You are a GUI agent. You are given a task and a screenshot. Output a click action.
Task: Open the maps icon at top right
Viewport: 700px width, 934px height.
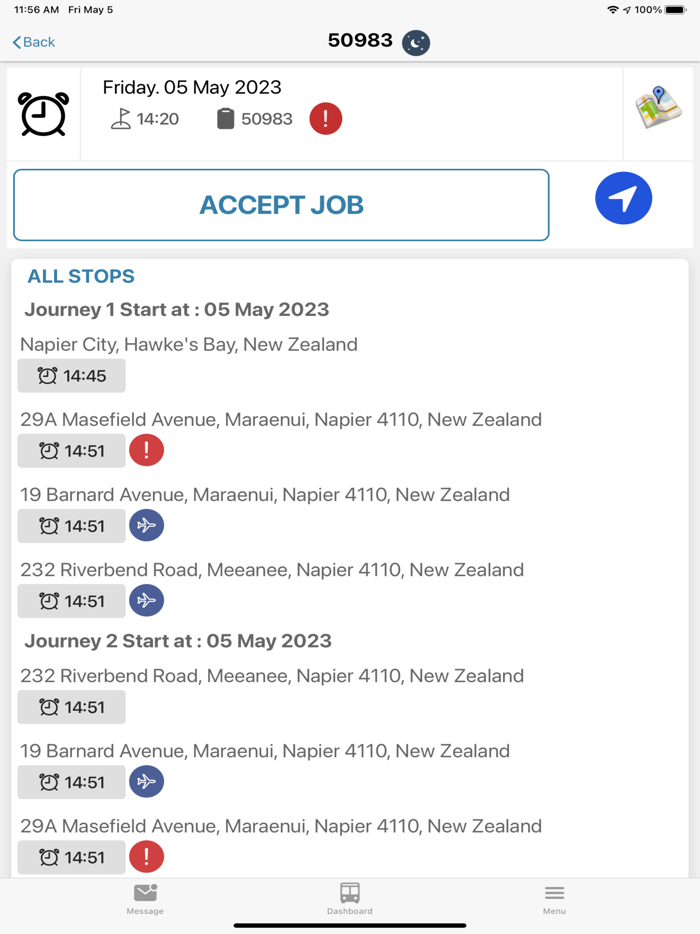point(661,105)
